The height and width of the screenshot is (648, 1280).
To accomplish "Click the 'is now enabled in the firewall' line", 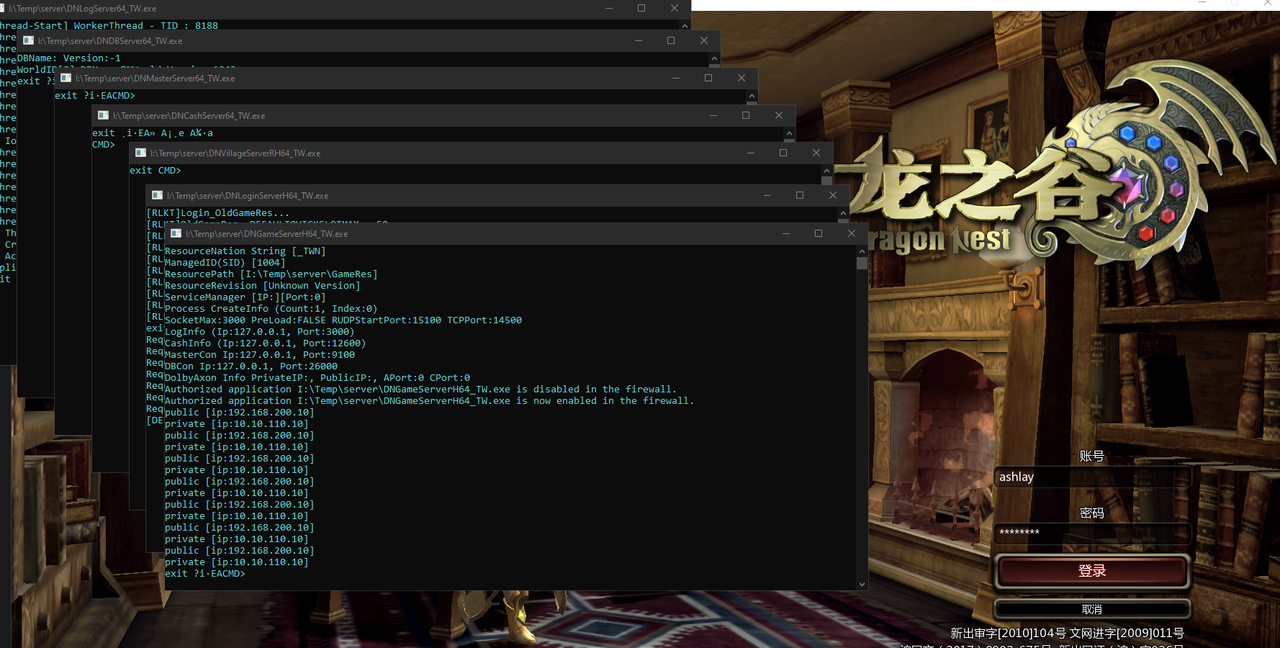I will 429,401.
